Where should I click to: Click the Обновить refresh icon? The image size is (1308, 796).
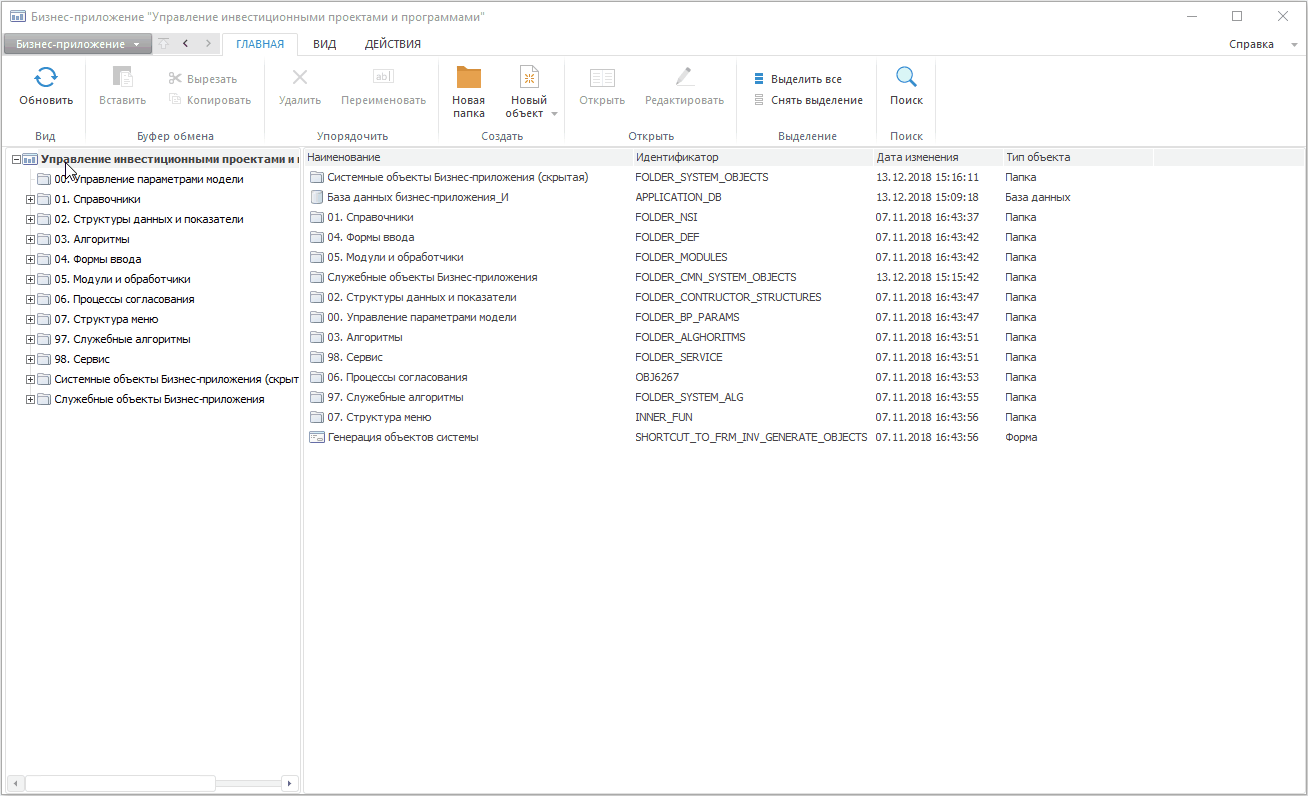(x=46, y=78)
